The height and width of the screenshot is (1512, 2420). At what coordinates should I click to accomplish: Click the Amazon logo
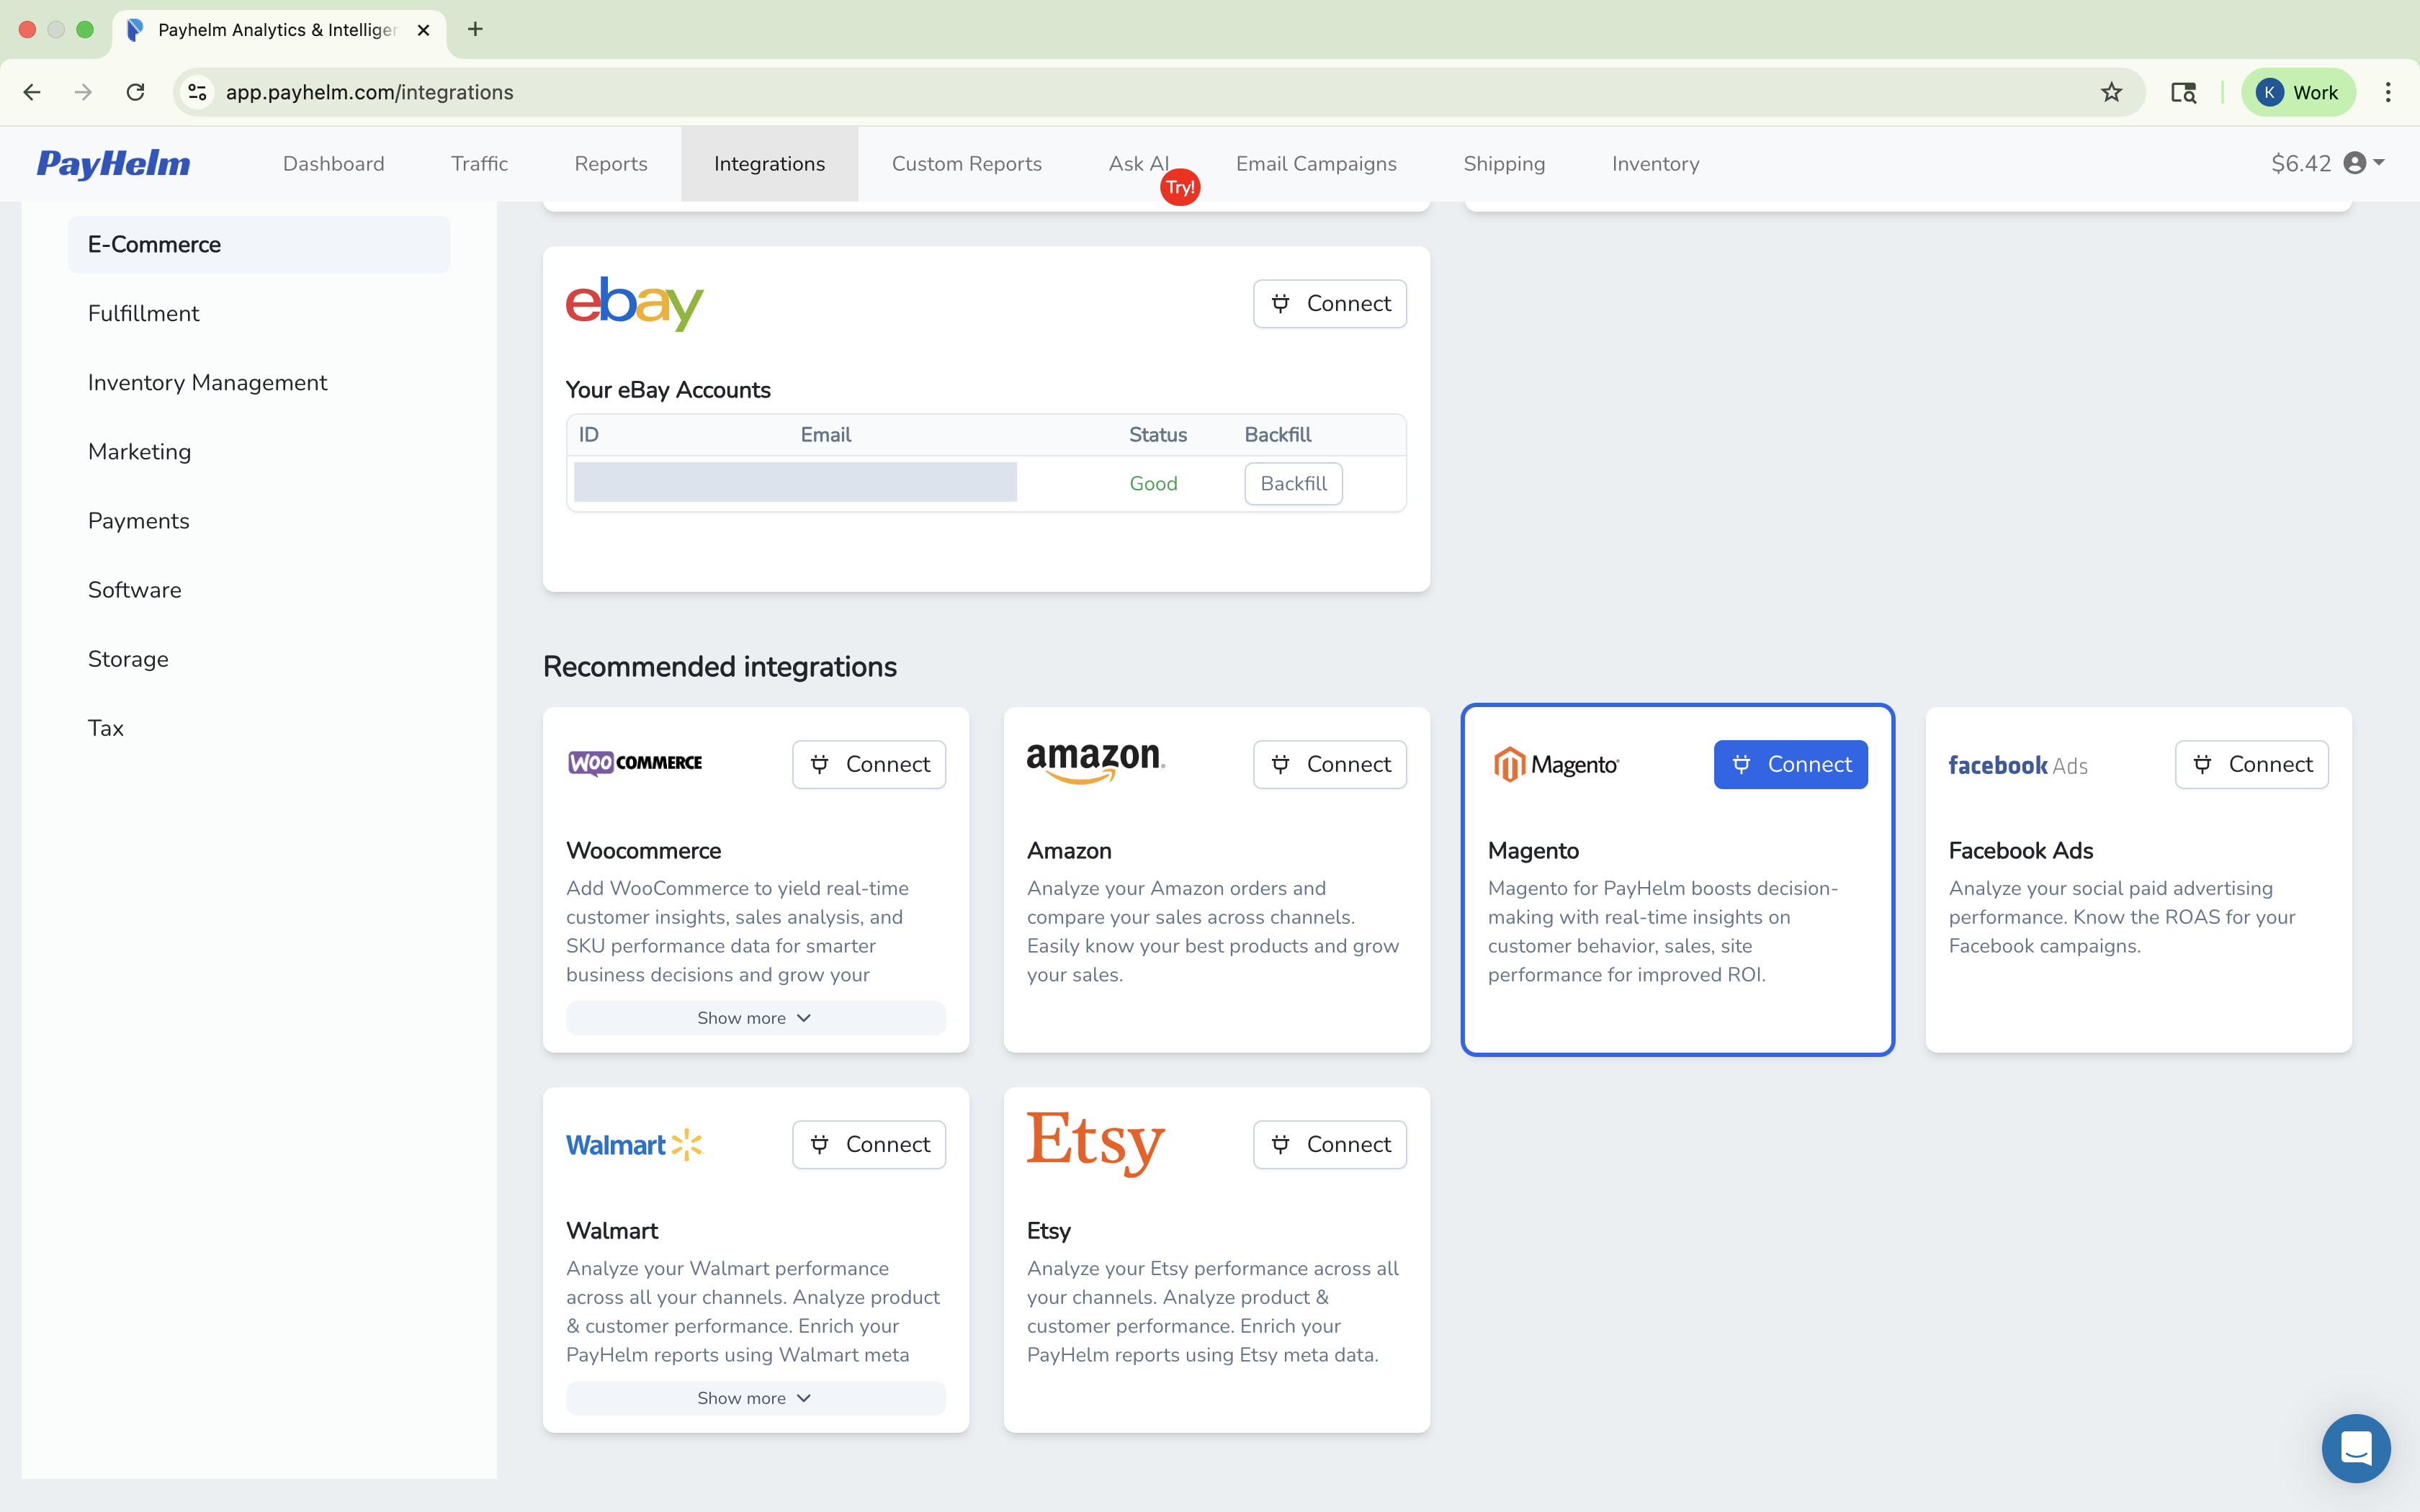1095,762
